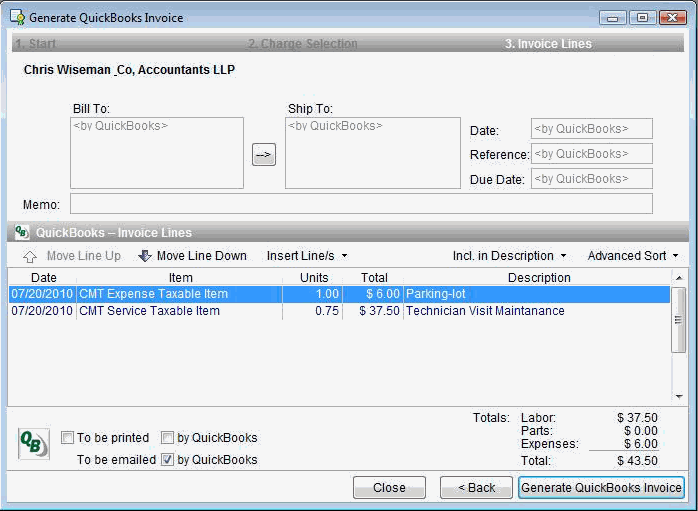The height and width of the screenshot is (511, 698).
Task: Click the green QB logo beside the print options
Action: point(34,444)
